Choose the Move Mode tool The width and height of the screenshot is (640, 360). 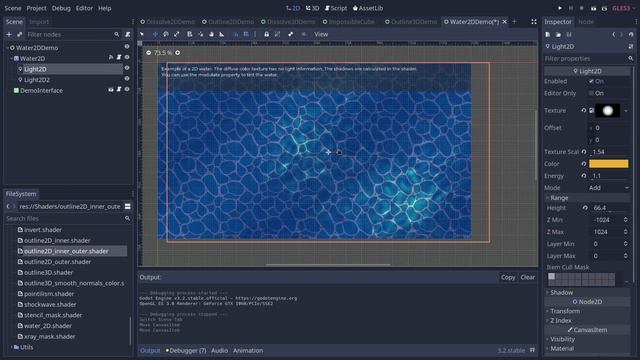click(155, 34)
